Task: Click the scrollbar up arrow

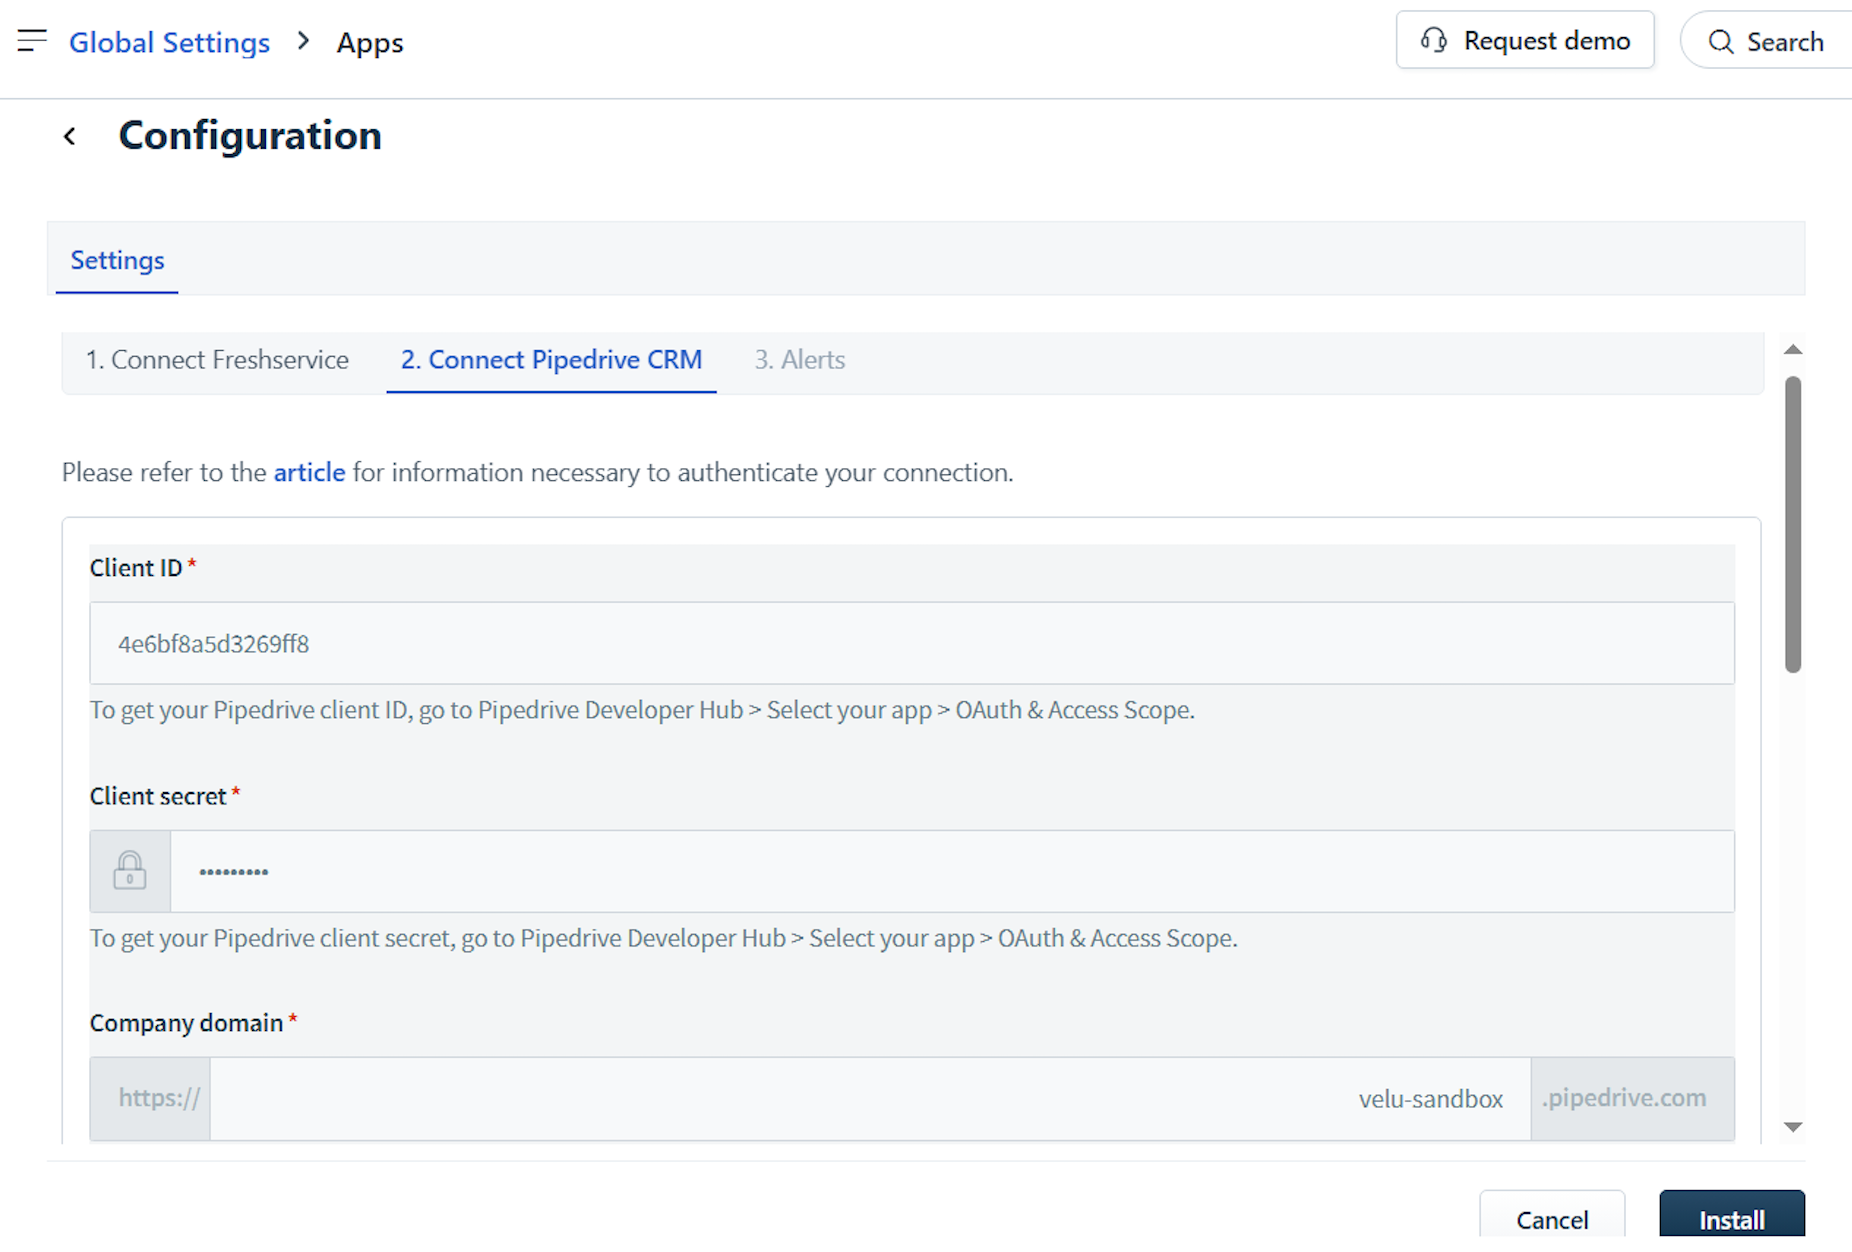Action: click(x=1793, y=350)
